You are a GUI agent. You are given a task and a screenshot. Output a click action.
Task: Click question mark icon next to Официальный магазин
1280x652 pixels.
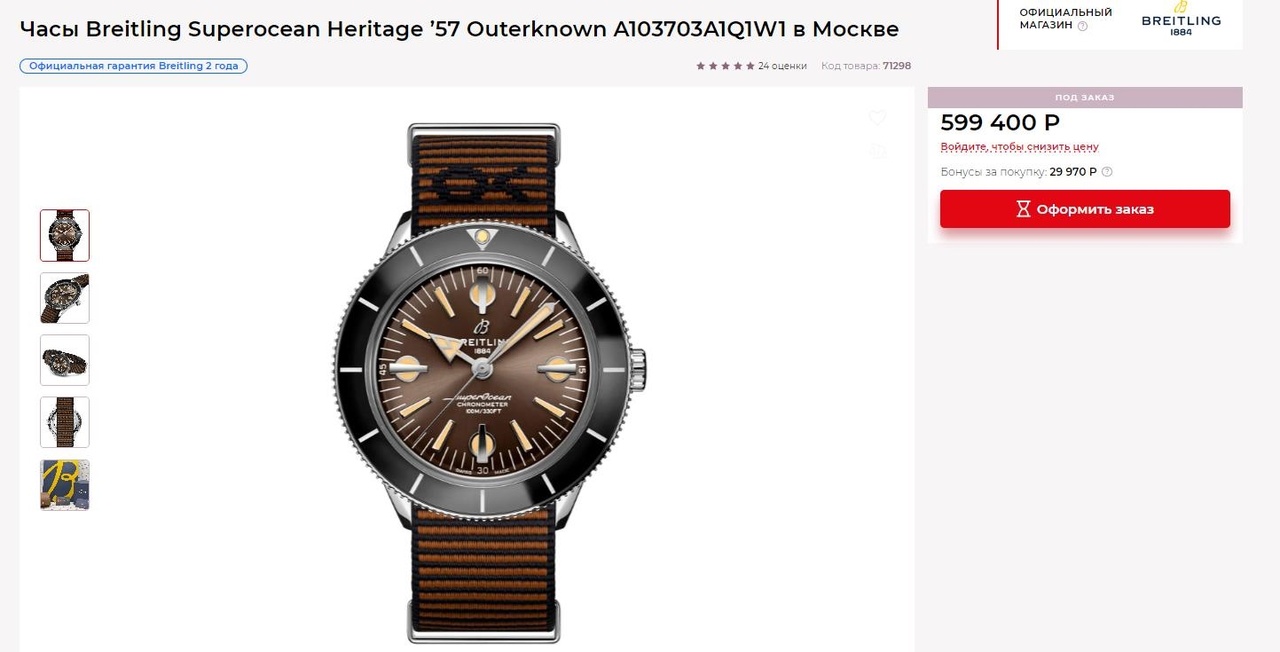tap(1082, 27)
